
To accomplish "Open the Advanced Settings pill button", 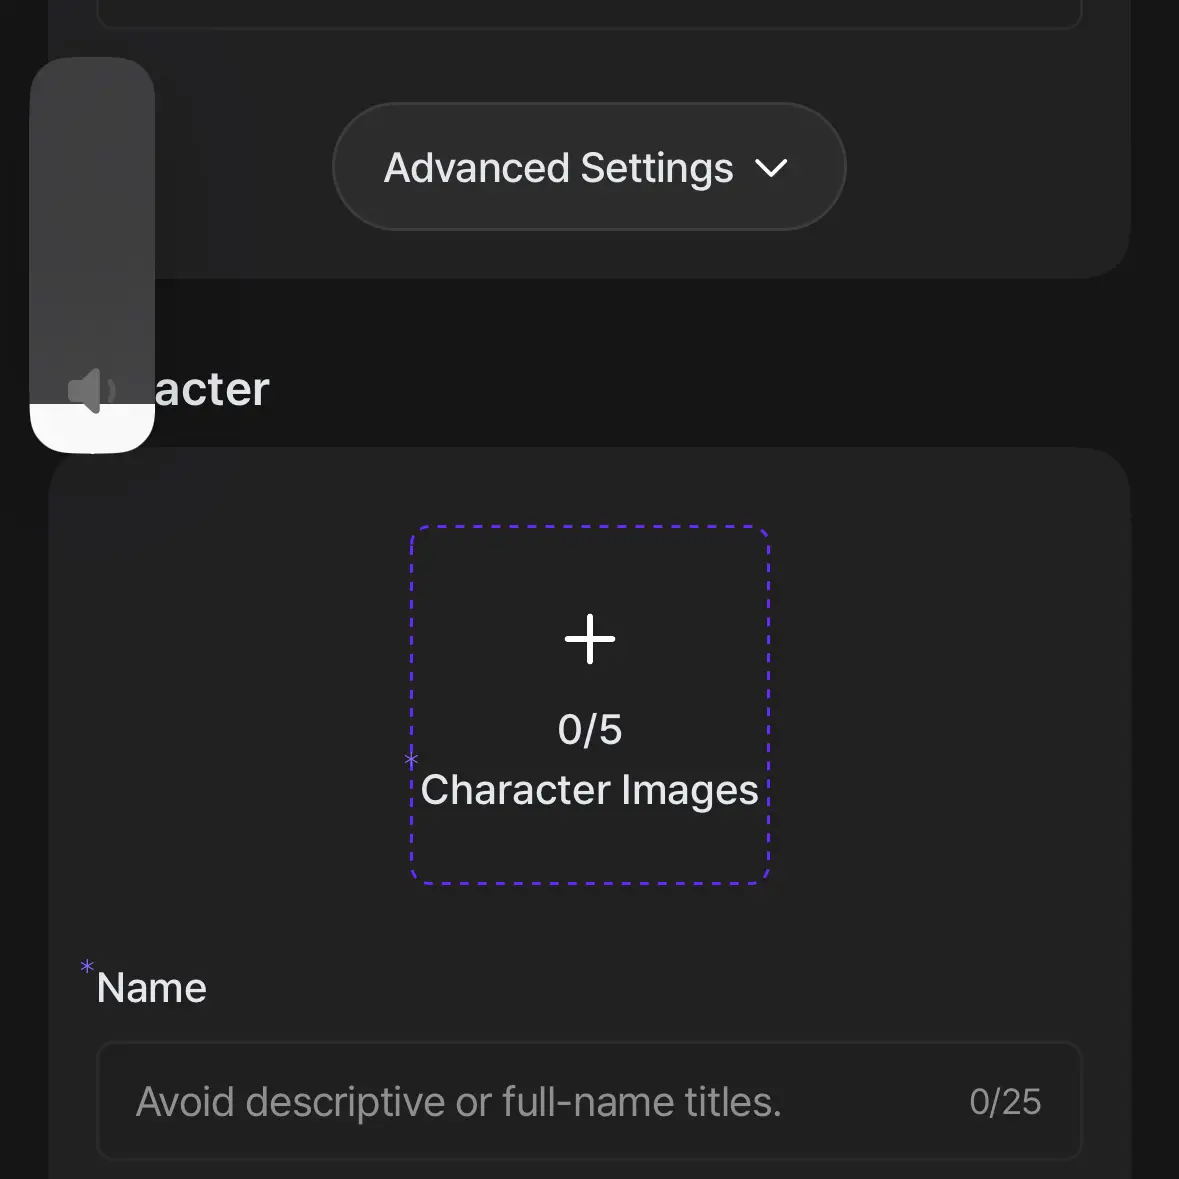I will pos(590,166).
